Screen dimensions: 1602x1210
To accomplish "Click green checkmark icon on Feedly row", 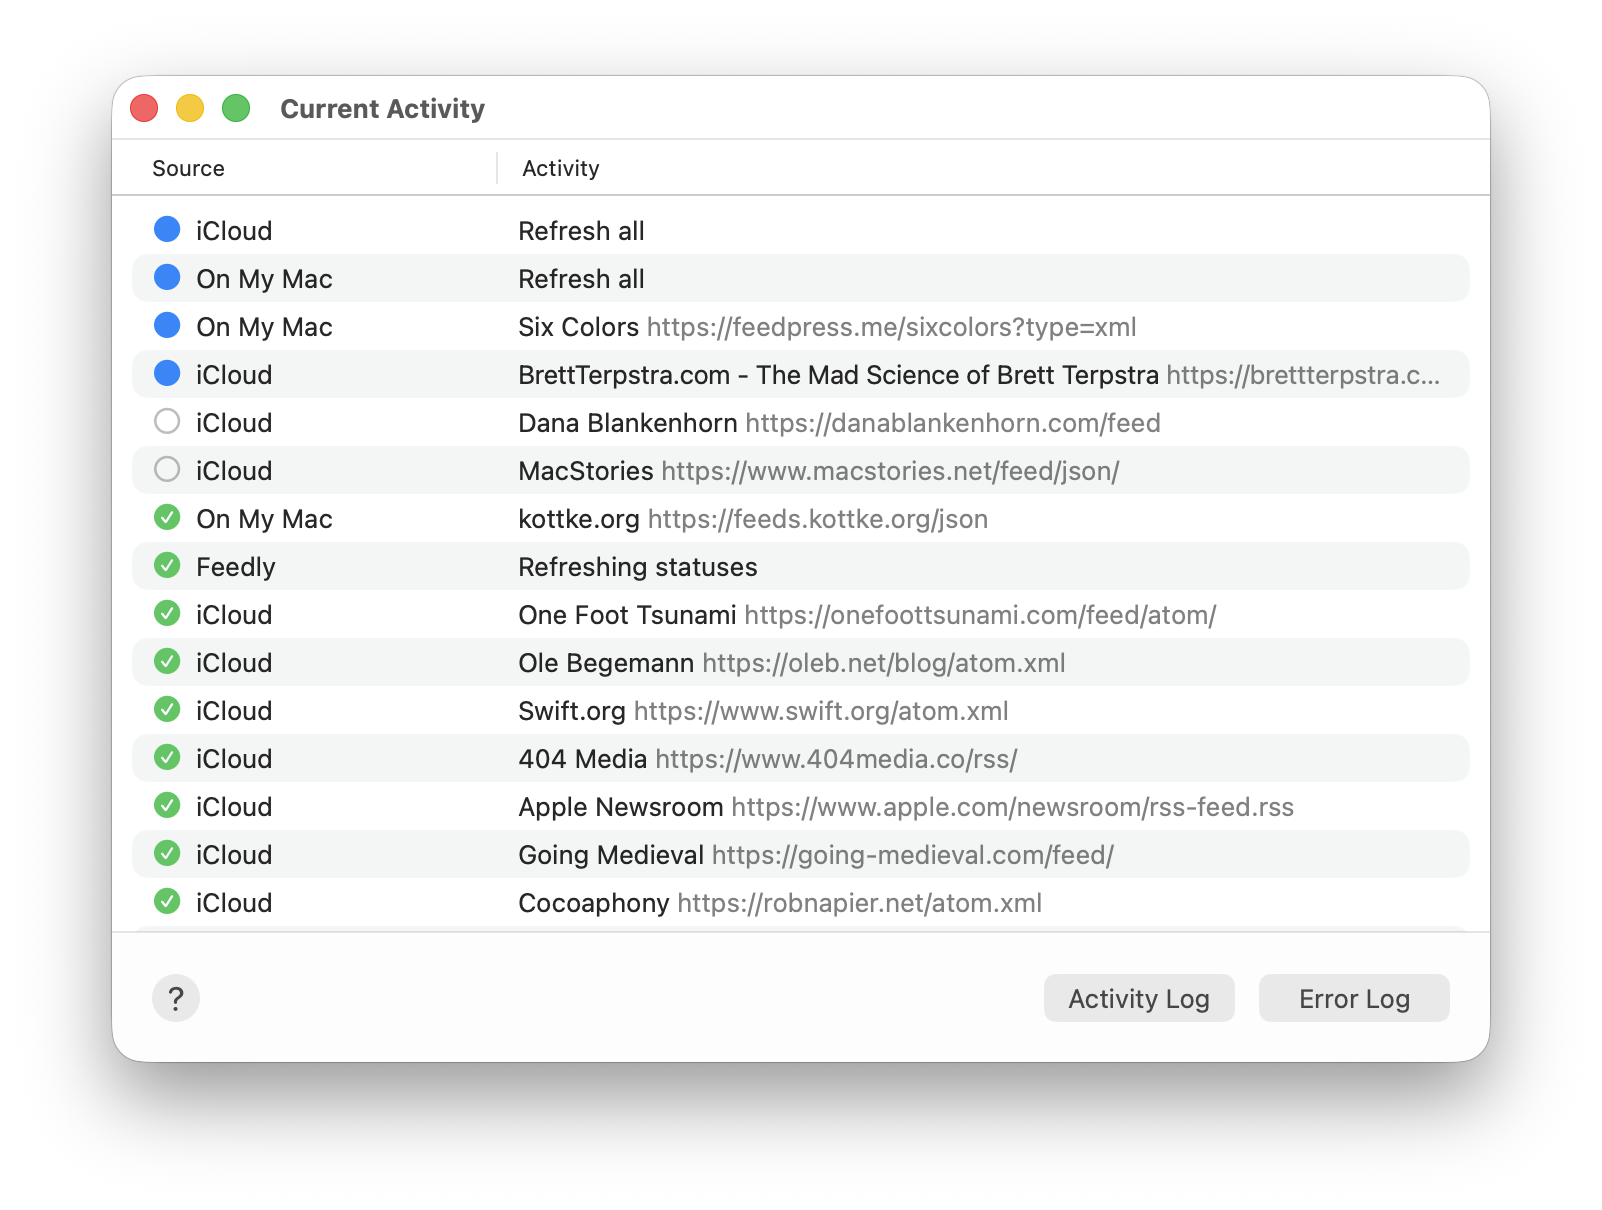I will (x=167, y=565).
